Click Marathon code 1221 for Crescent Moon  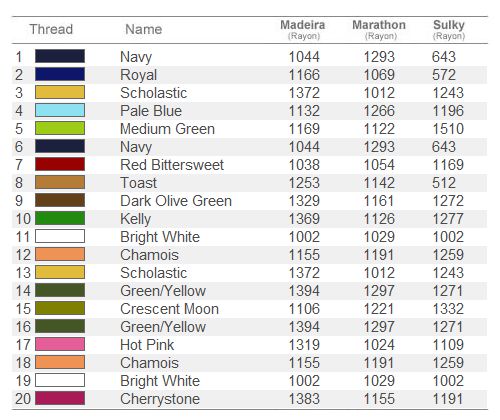pos(379,309)
